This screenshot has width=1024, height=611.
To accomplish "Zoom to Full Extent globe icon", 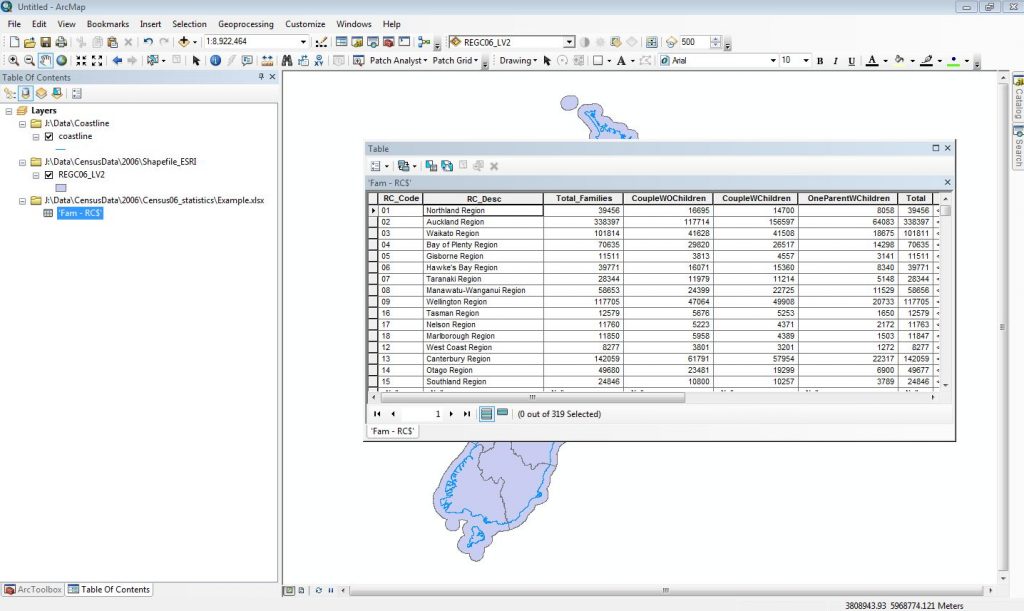I will pos(61,61).
